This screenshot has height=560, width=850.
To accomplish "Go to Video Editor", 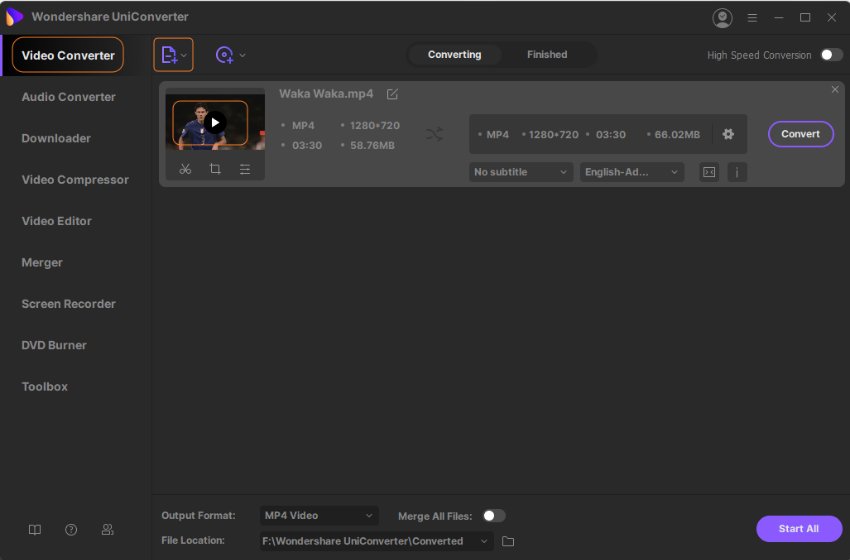I will click(56, 221).
